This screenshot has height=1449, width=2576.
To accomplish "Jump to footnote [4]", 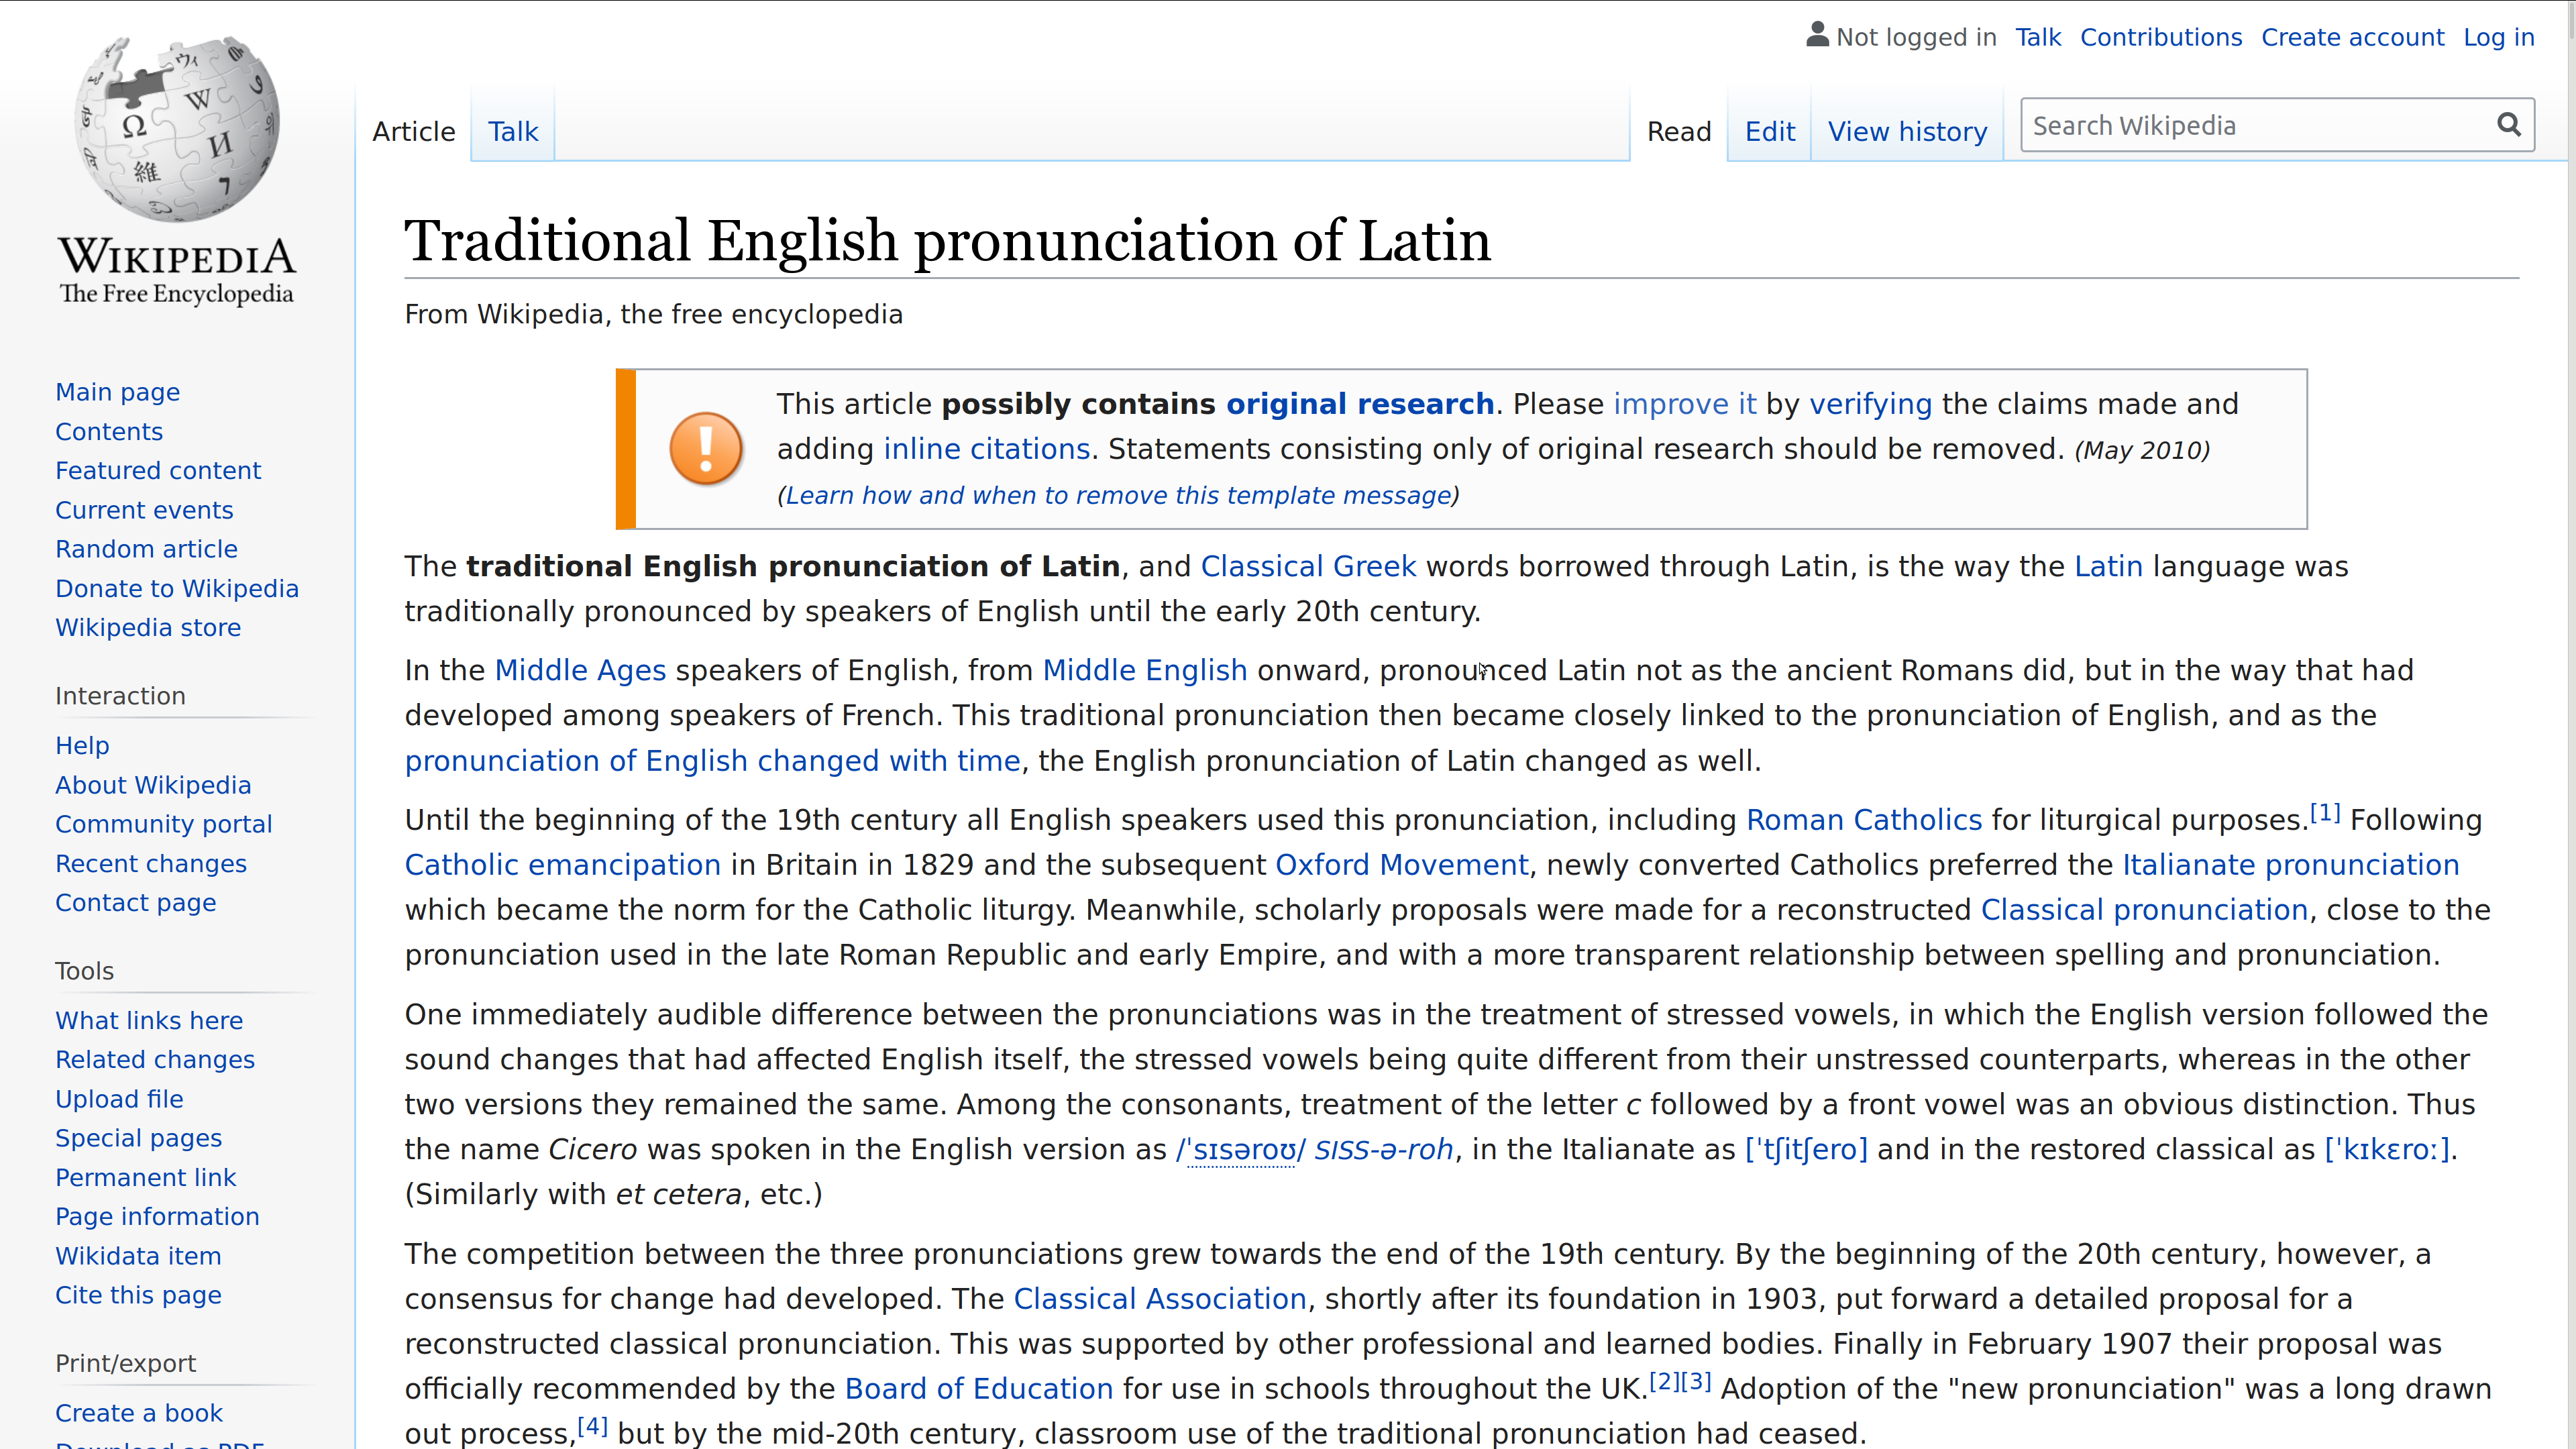I will click(x=592, y=1426).
